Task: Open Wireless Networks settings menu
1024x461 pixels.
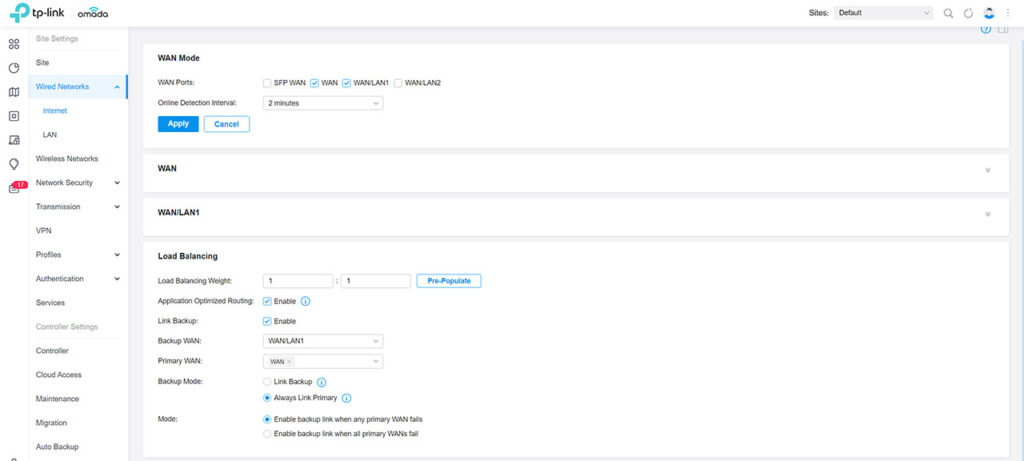Action: (67, 159)
